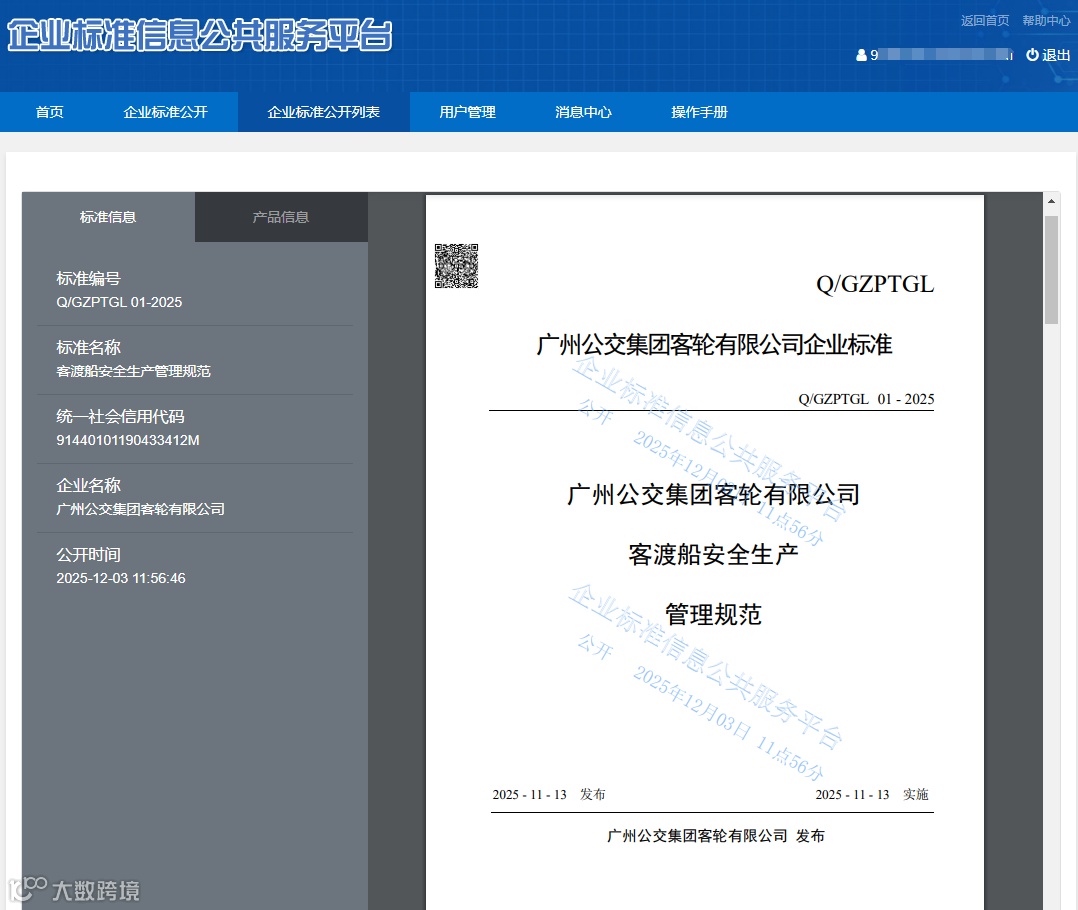Click document header Q/GZPTGL

click(x=874, y=285)
